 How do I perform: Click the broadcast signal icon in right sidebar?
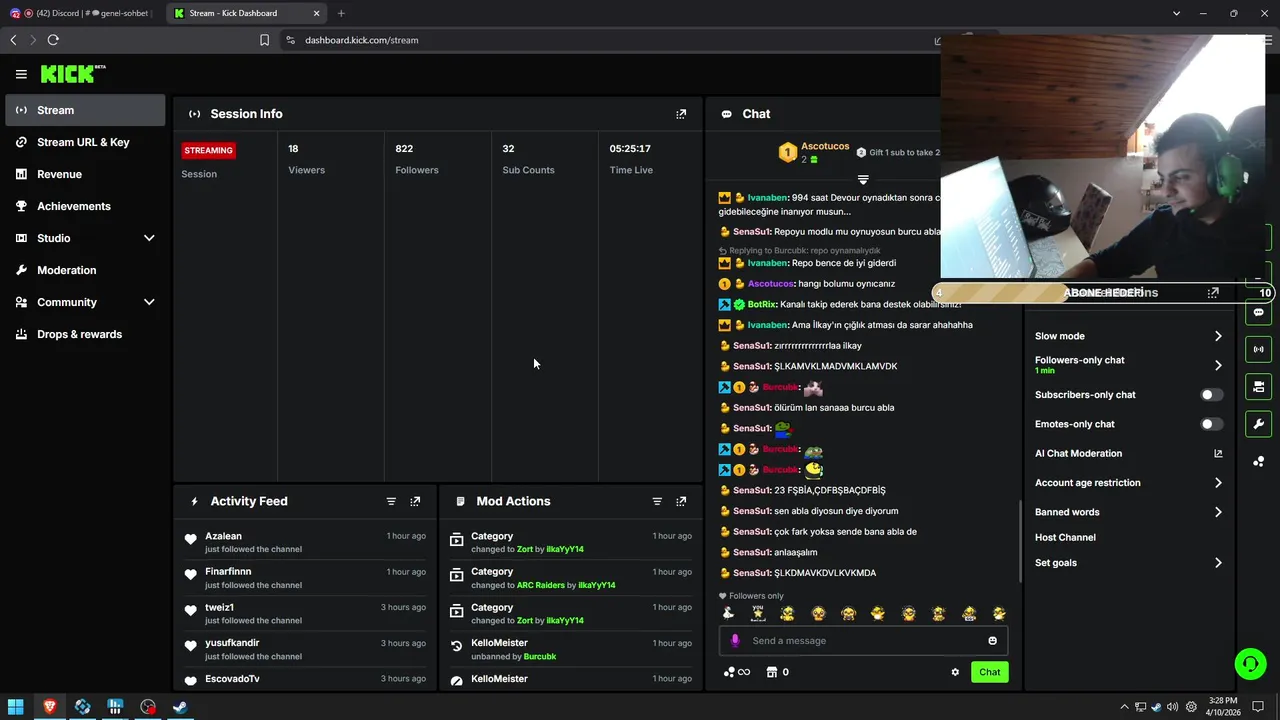coord(1258,350)
